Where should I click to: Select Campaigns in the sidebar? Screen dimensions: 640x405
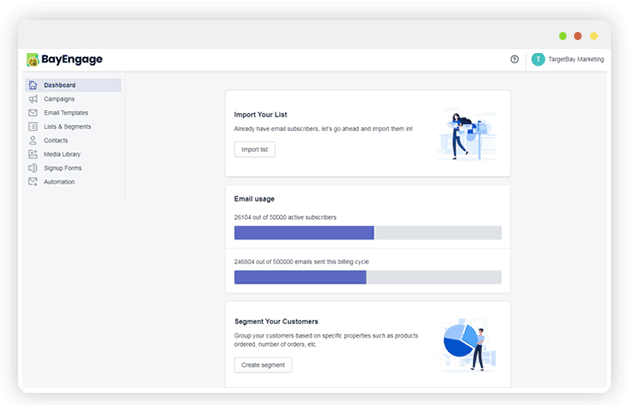(59, 99)
